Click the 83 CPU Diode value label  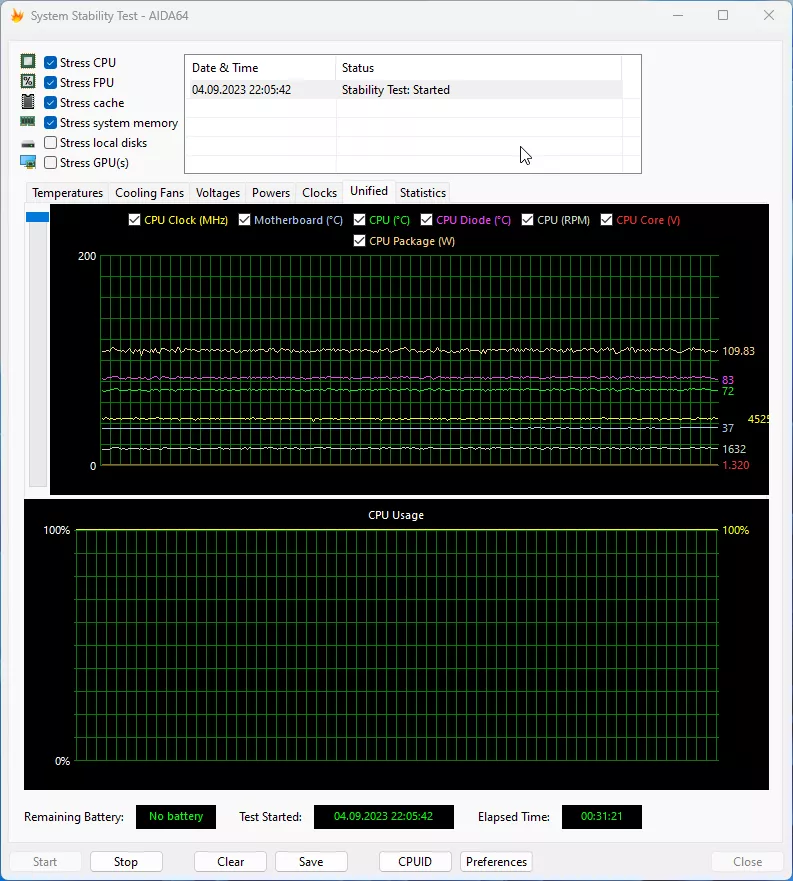(728, 380)
